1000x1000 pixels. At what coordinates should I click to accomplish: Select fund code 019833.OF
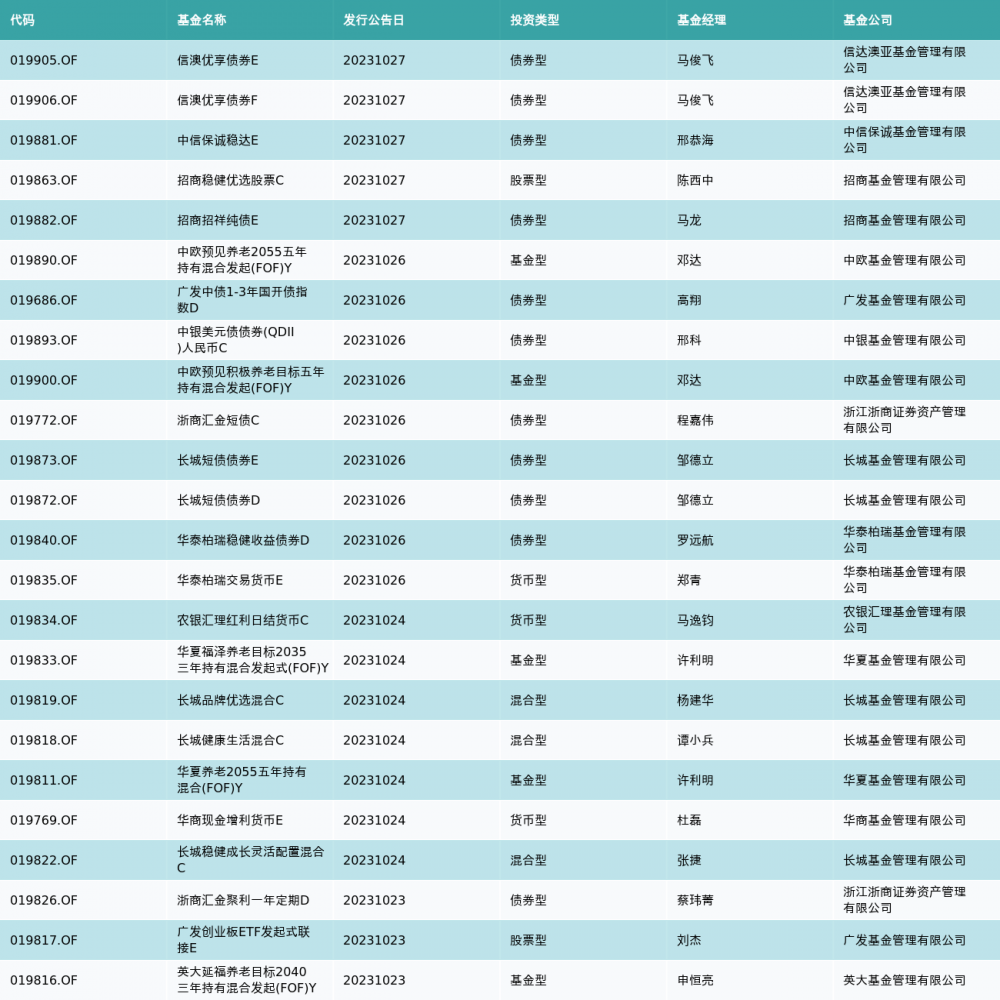[x=43, y=660]
